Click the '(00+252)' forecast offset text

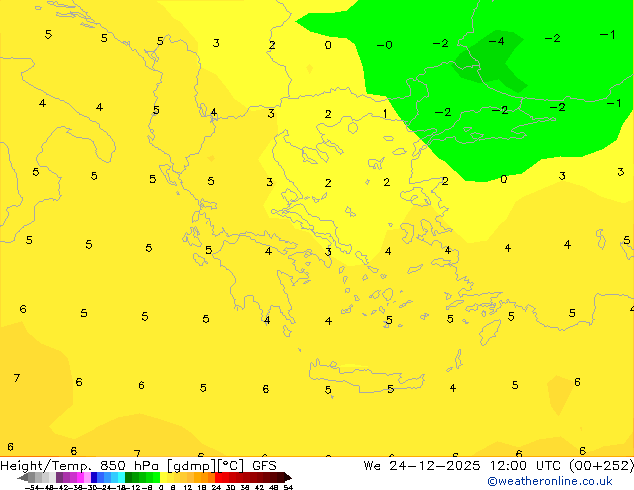(601, 466)
